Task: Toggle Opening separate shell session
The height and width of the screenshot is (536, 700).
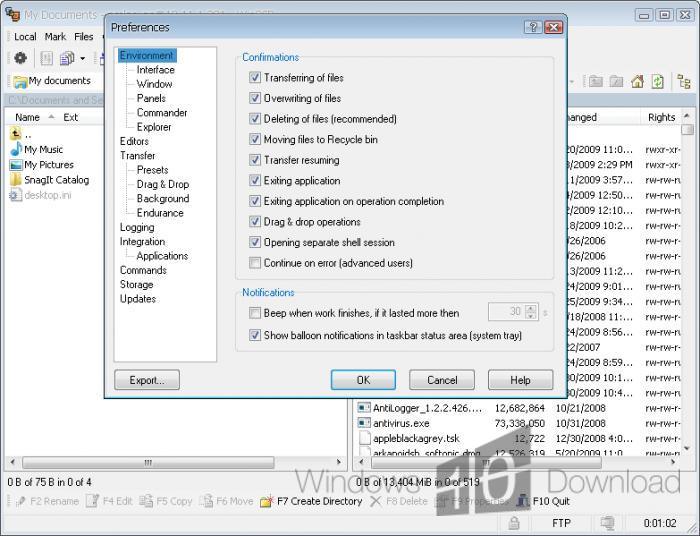Action: [x=254, y=242]
